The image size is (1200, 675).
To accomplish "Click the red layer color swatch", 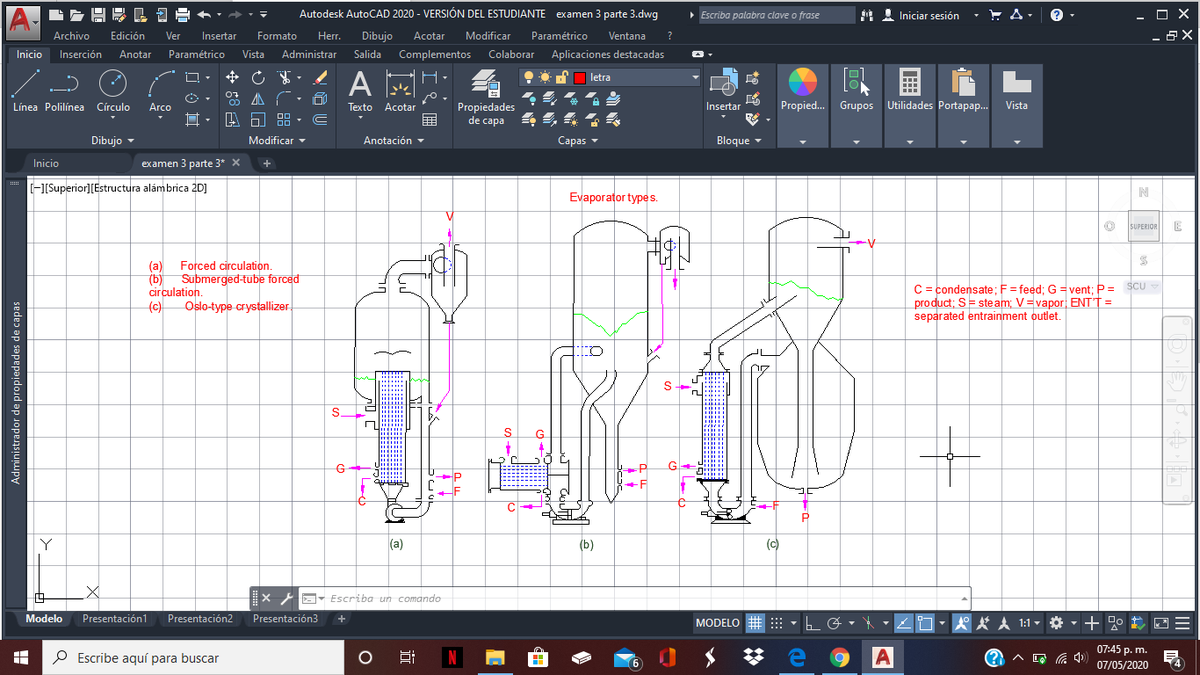I will 580,77.
